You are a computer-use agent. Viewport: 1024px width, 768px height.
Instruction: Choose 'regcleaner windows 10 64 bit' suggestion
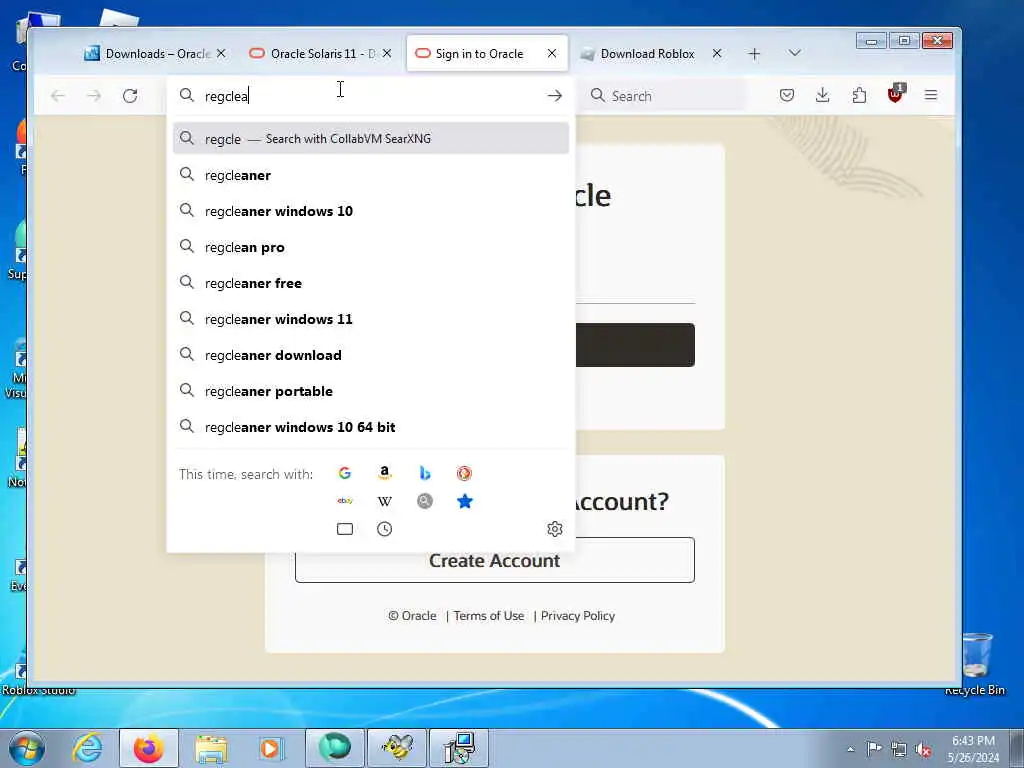(371, 426)
